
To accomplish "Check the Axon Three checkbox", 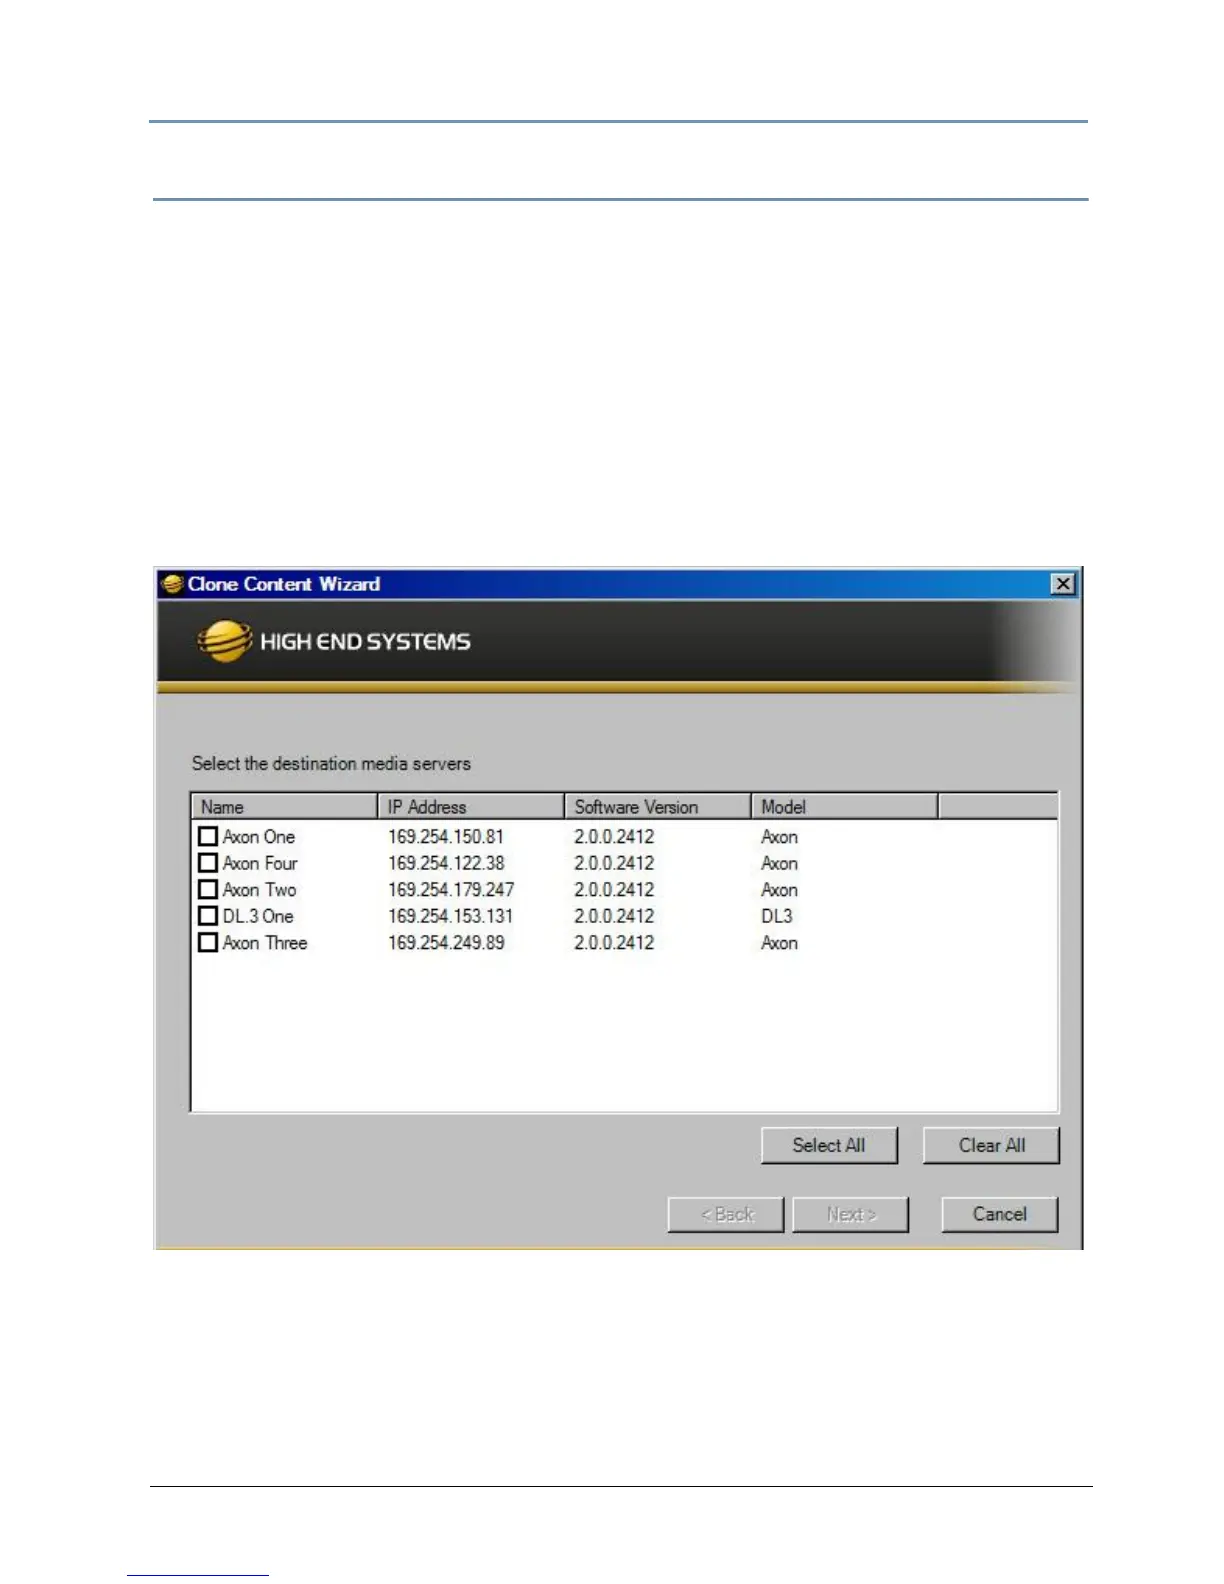I will (208, 942).
